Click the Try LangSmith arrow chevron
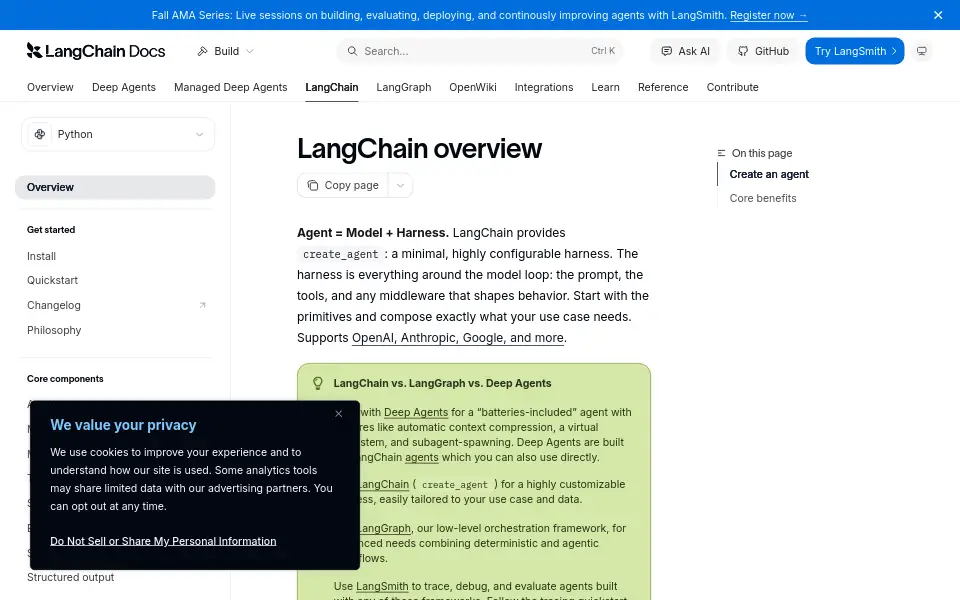960x600 pixels. (x=894, y=51)
